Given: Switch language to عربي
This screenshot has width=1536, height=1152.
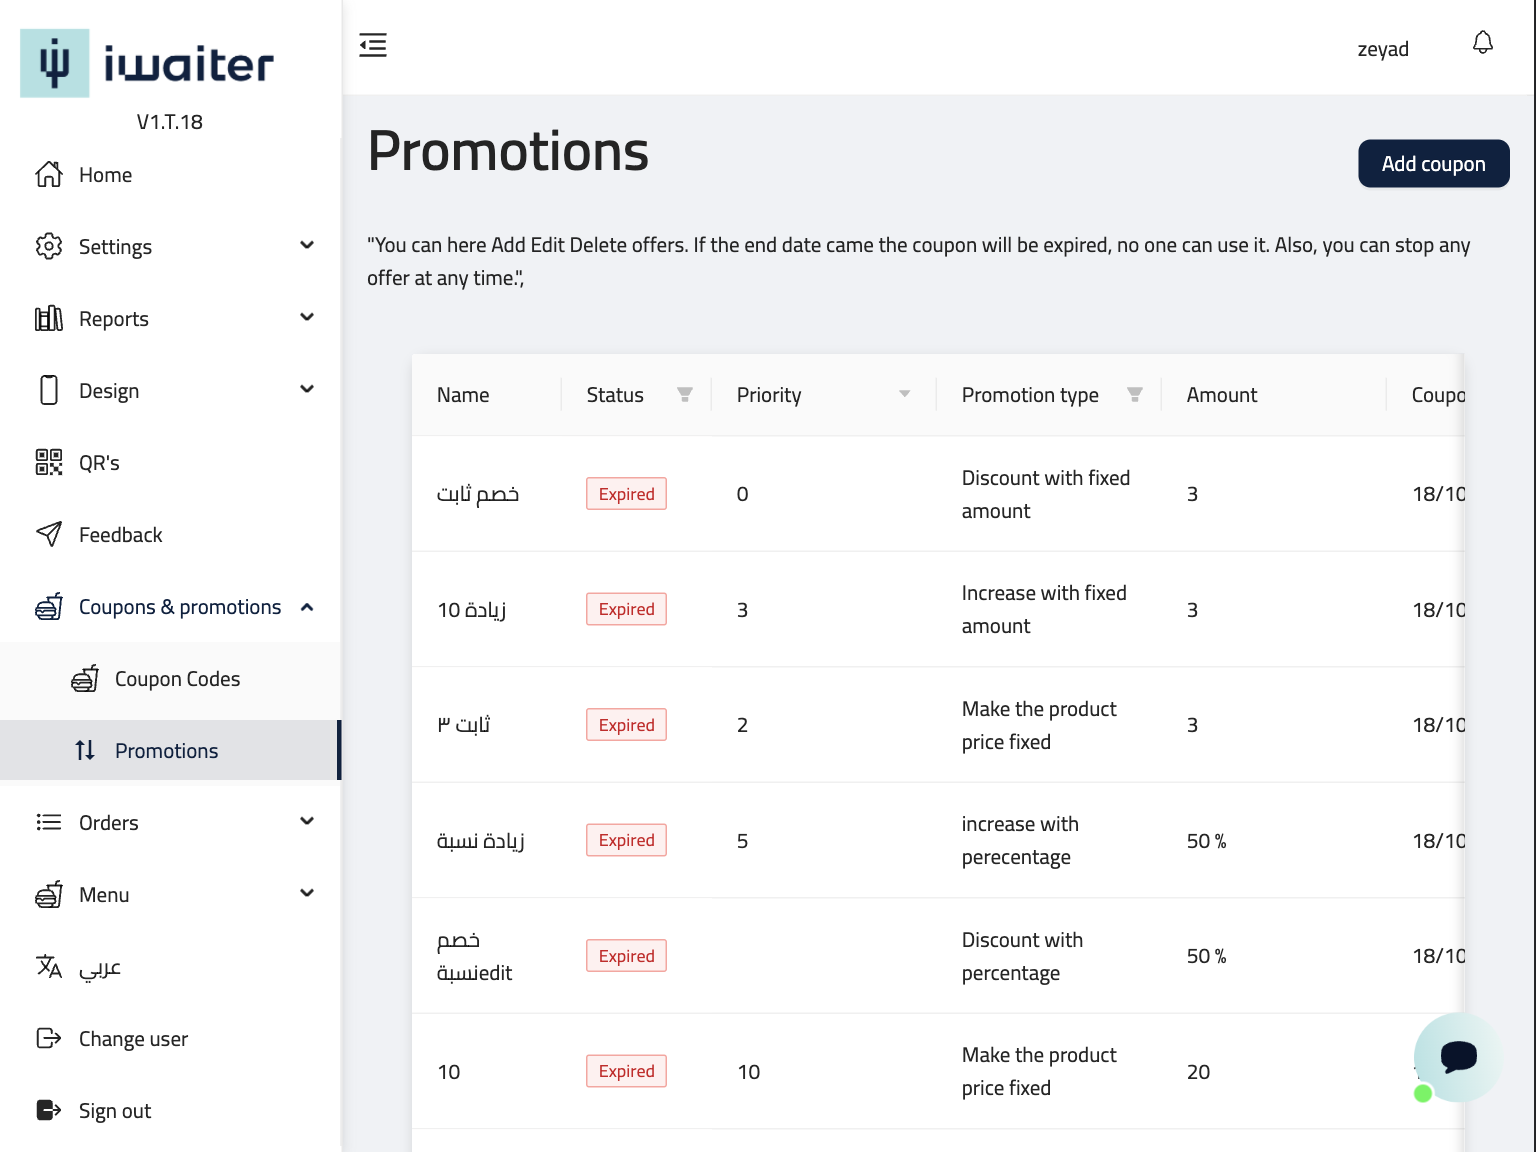Looking at the screenshot, I should (x=100, y=967).
